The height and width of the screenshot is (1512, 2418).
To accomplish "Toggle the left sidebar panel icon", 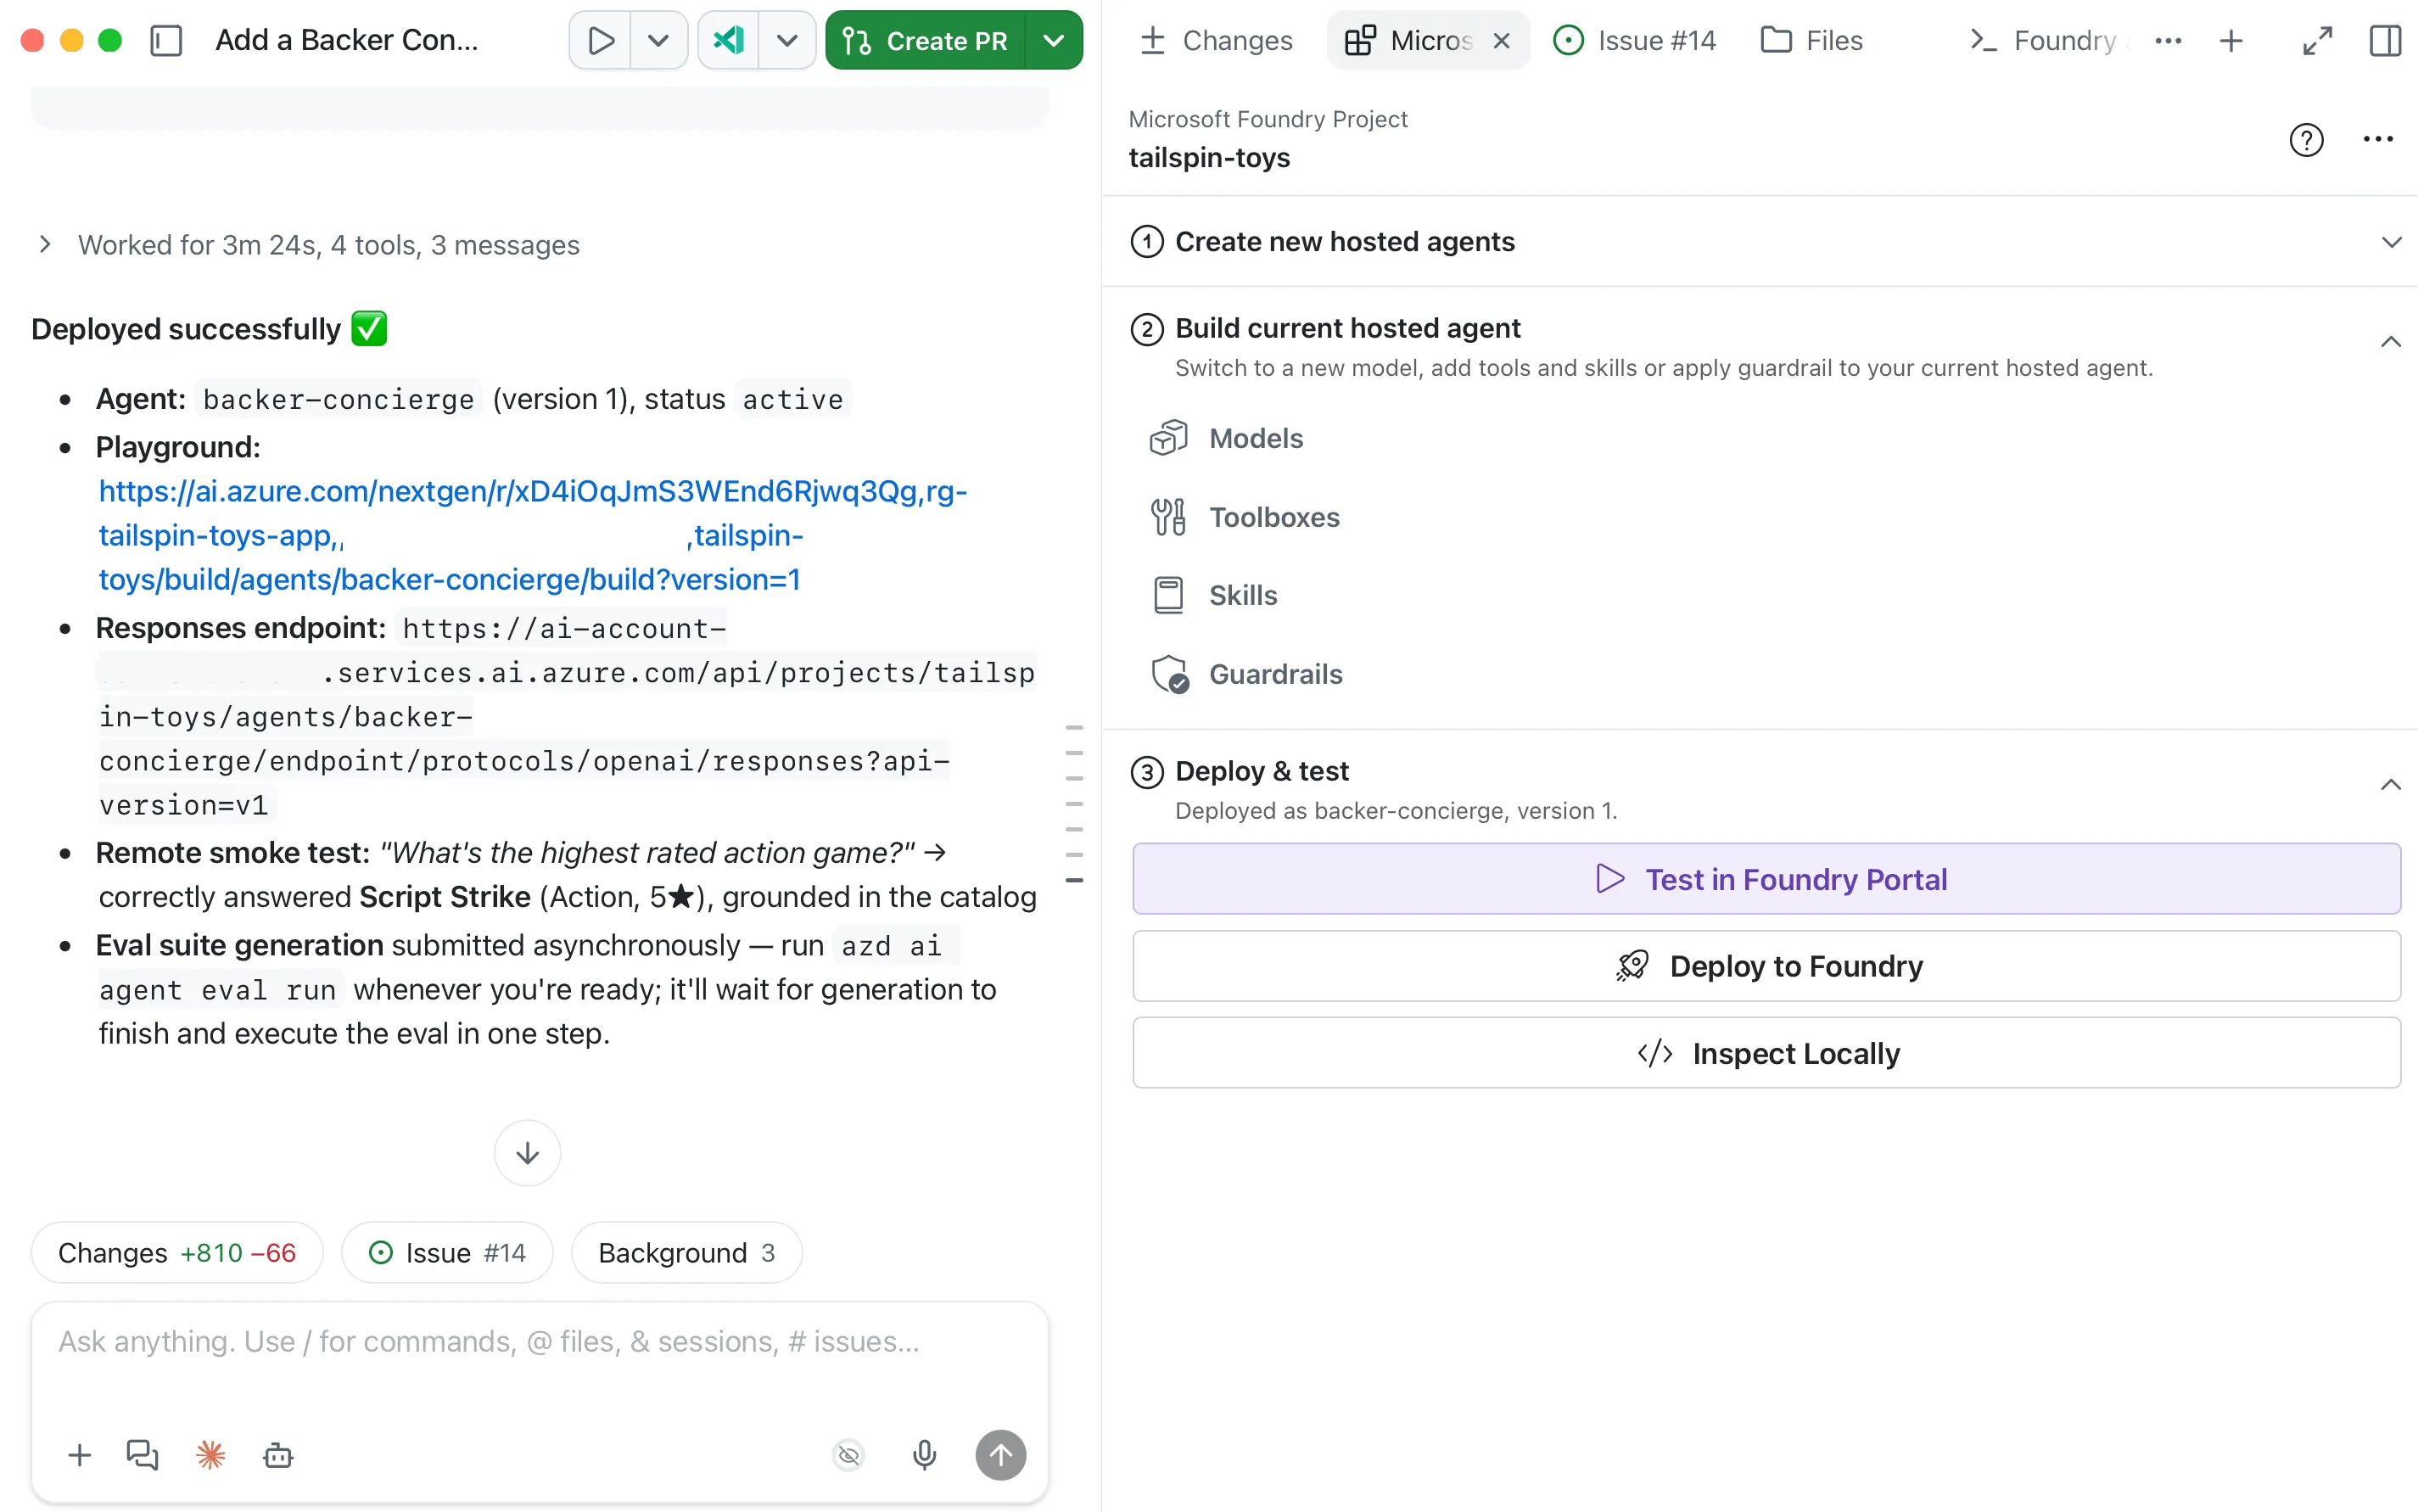I will coord(166,40).
